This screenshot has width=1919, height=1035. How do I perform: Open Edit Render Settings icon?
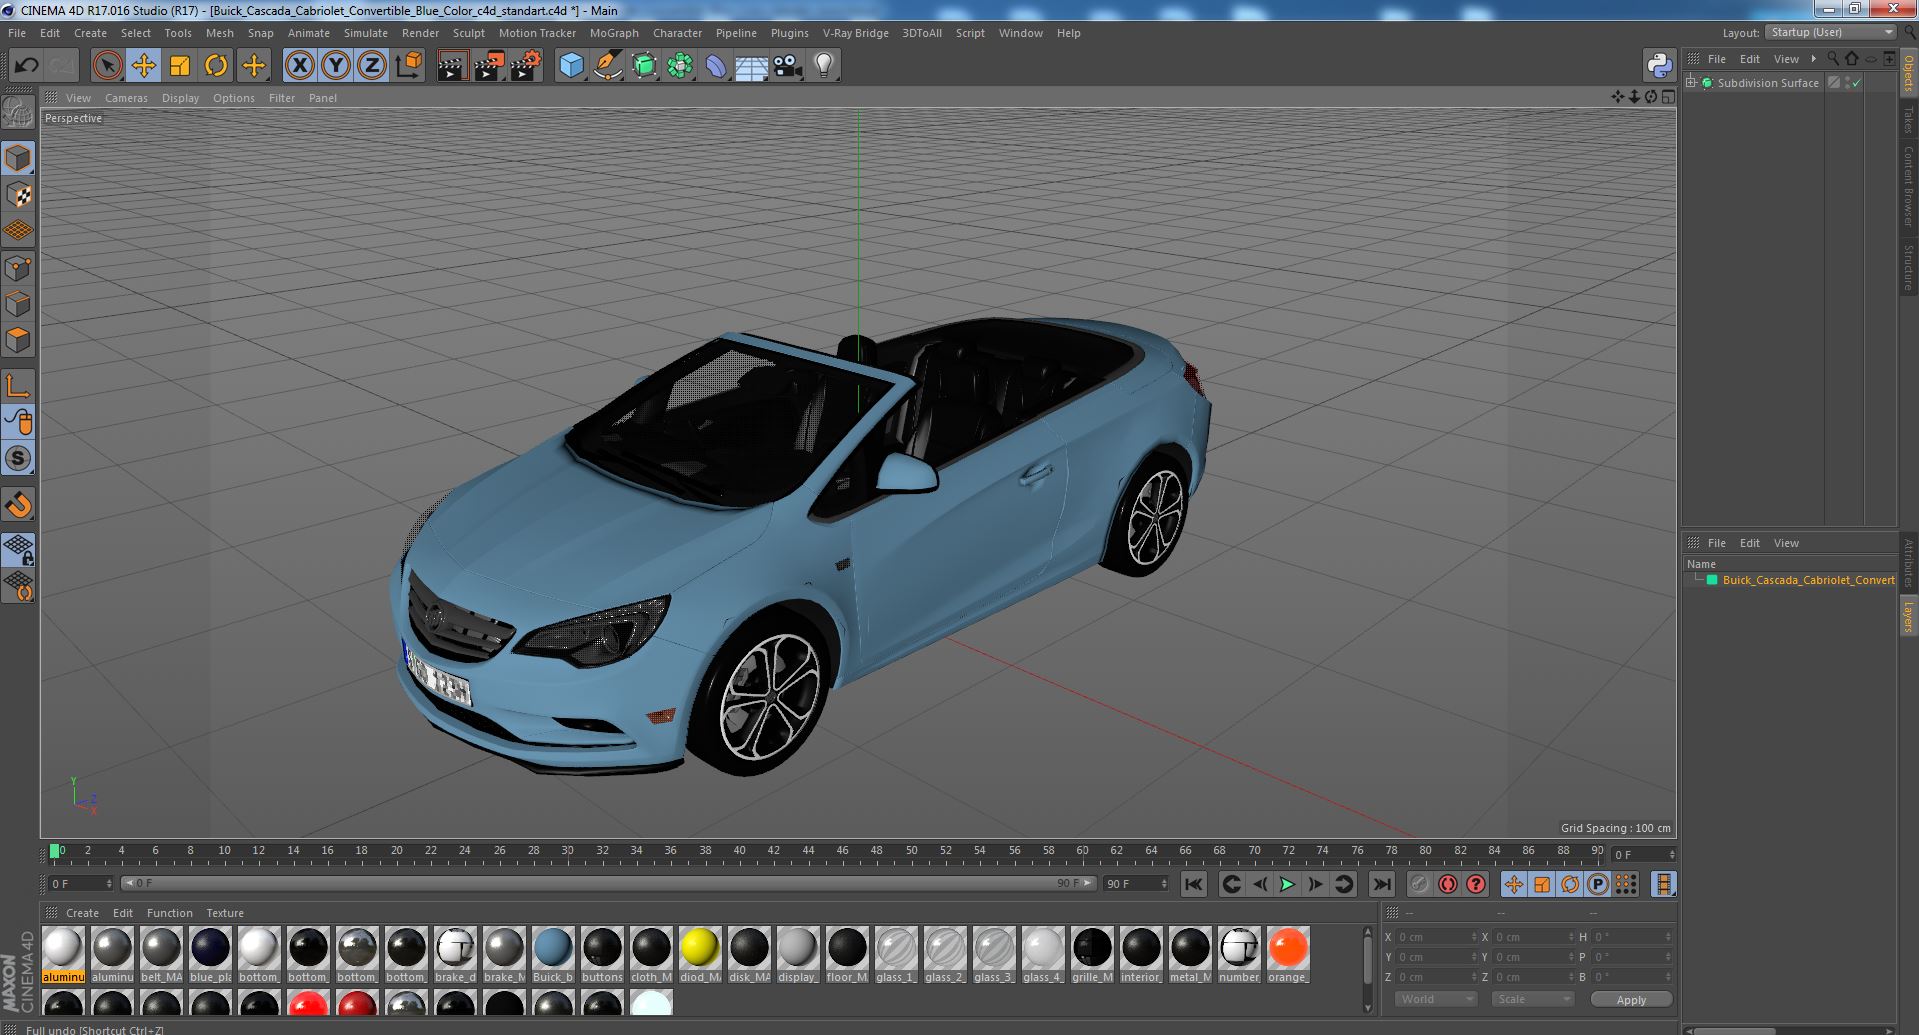[x=526, y=66]
